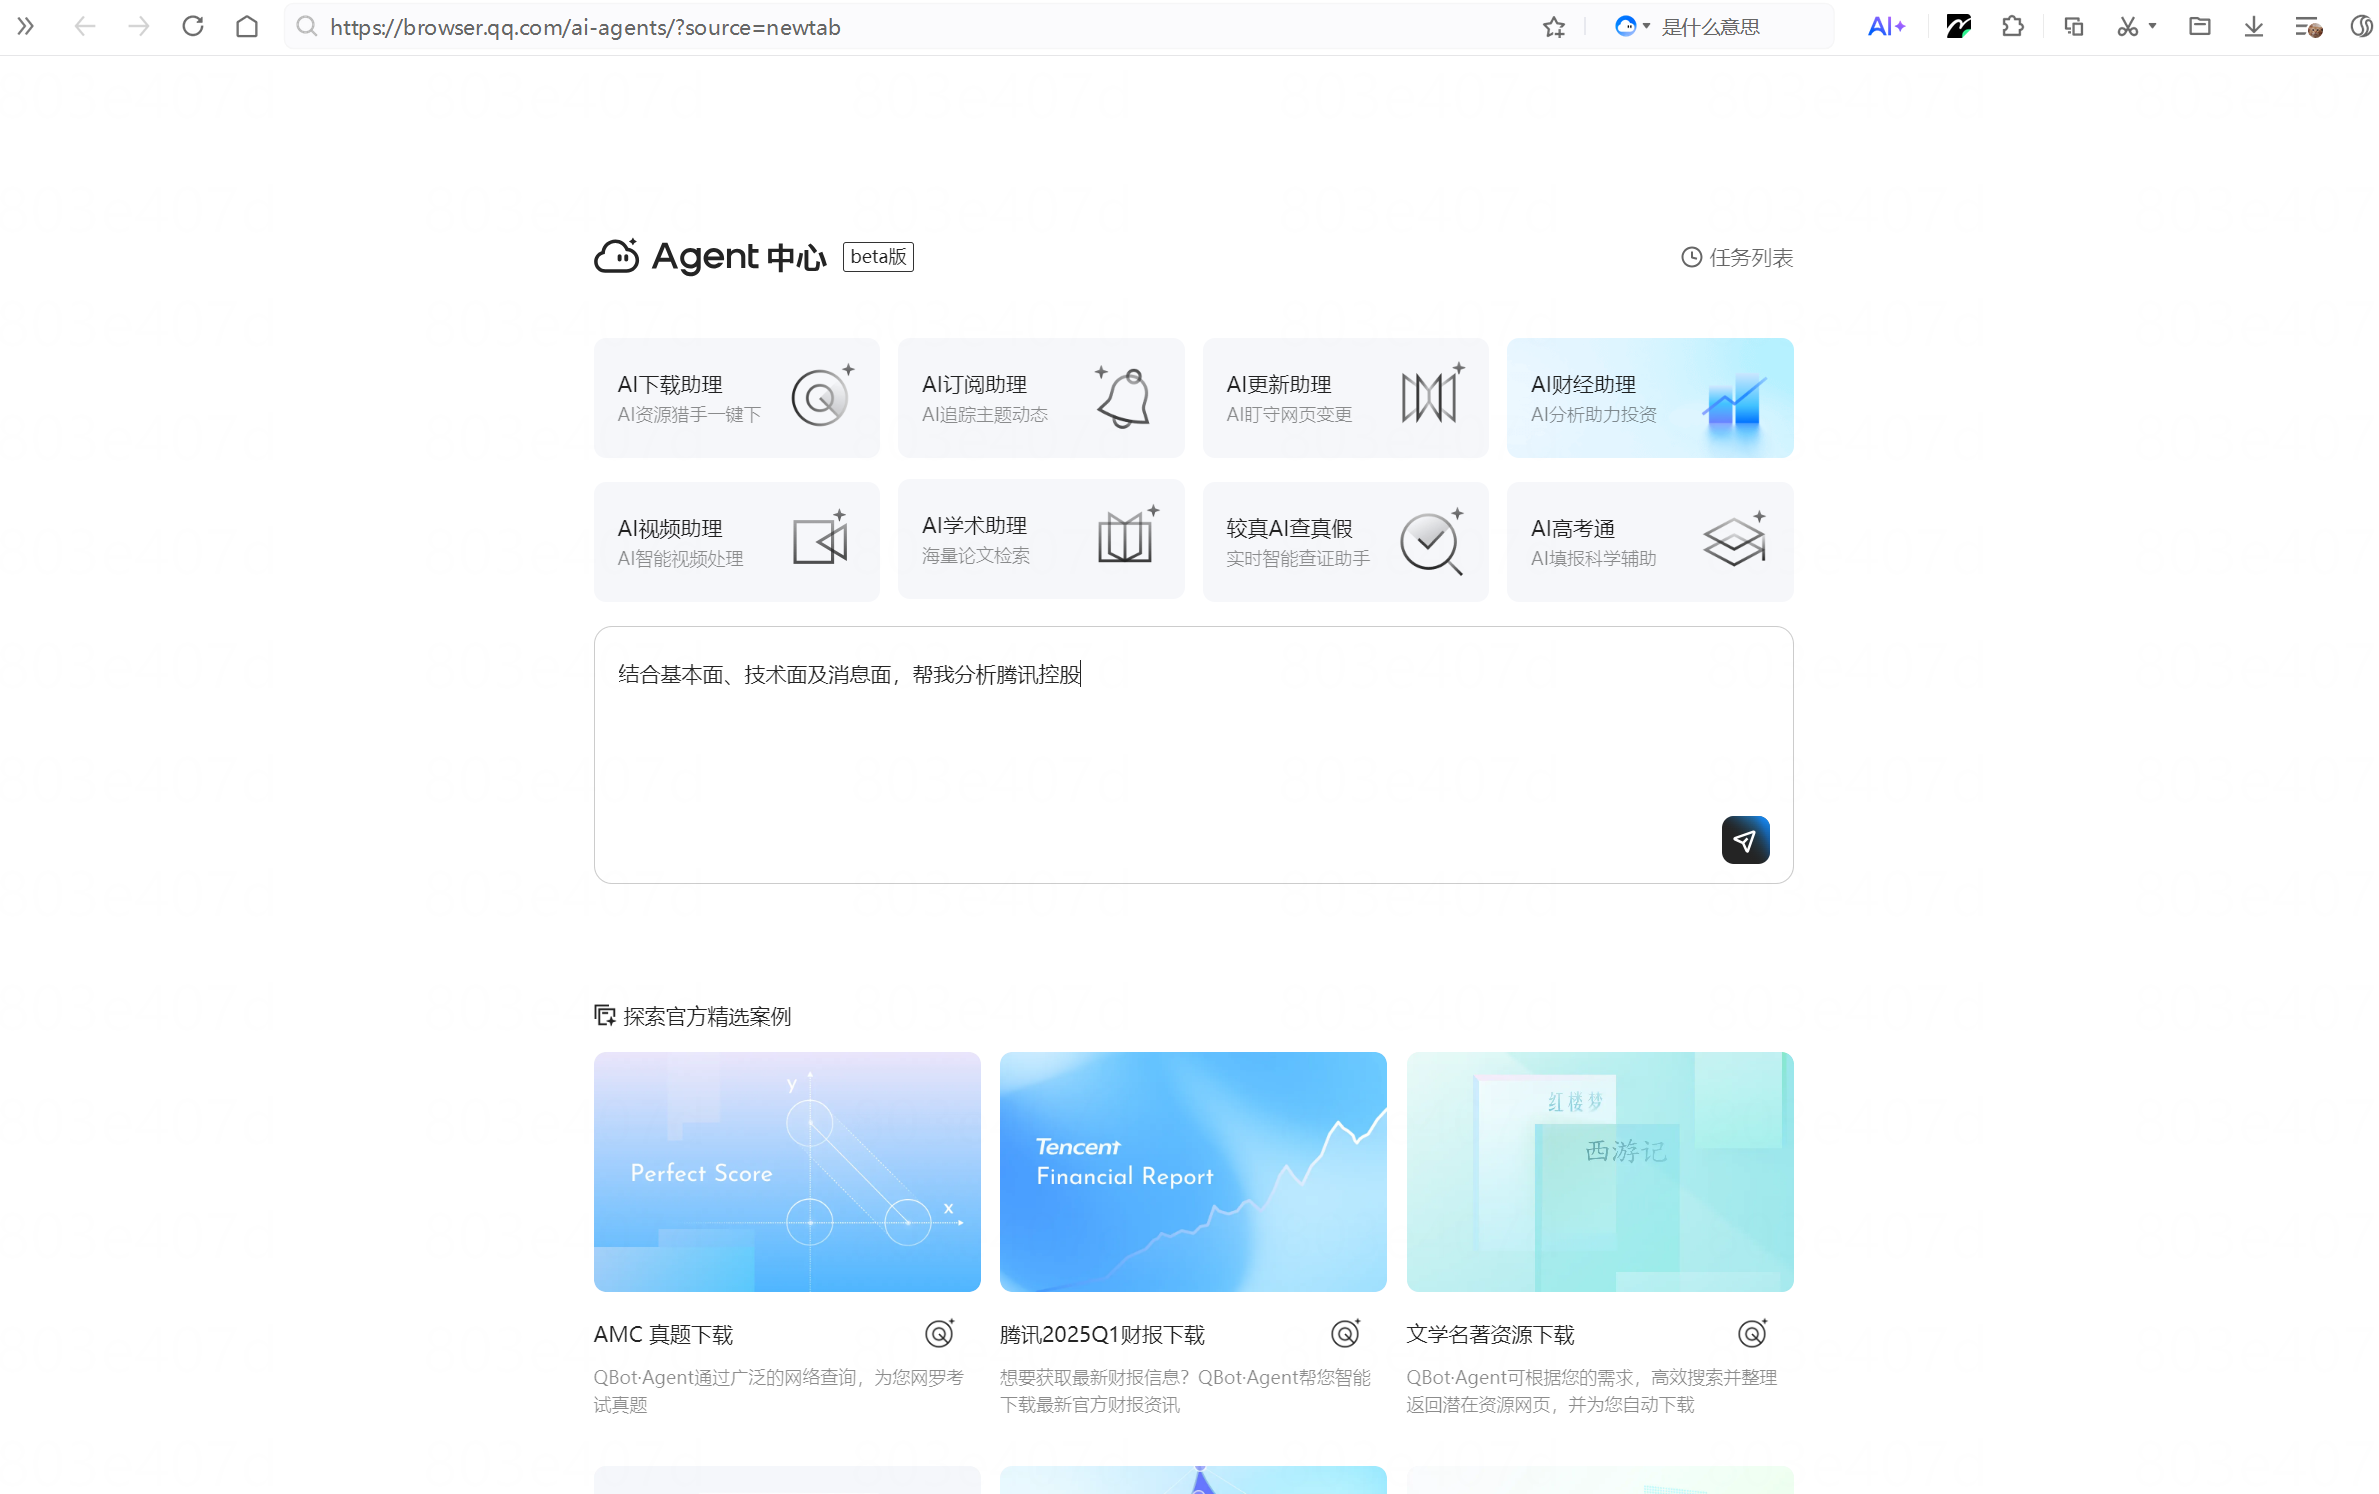The image size is (2379, 1494).
Task: Click the AI财经助理 chart icon
Action: click(1736, 404)
